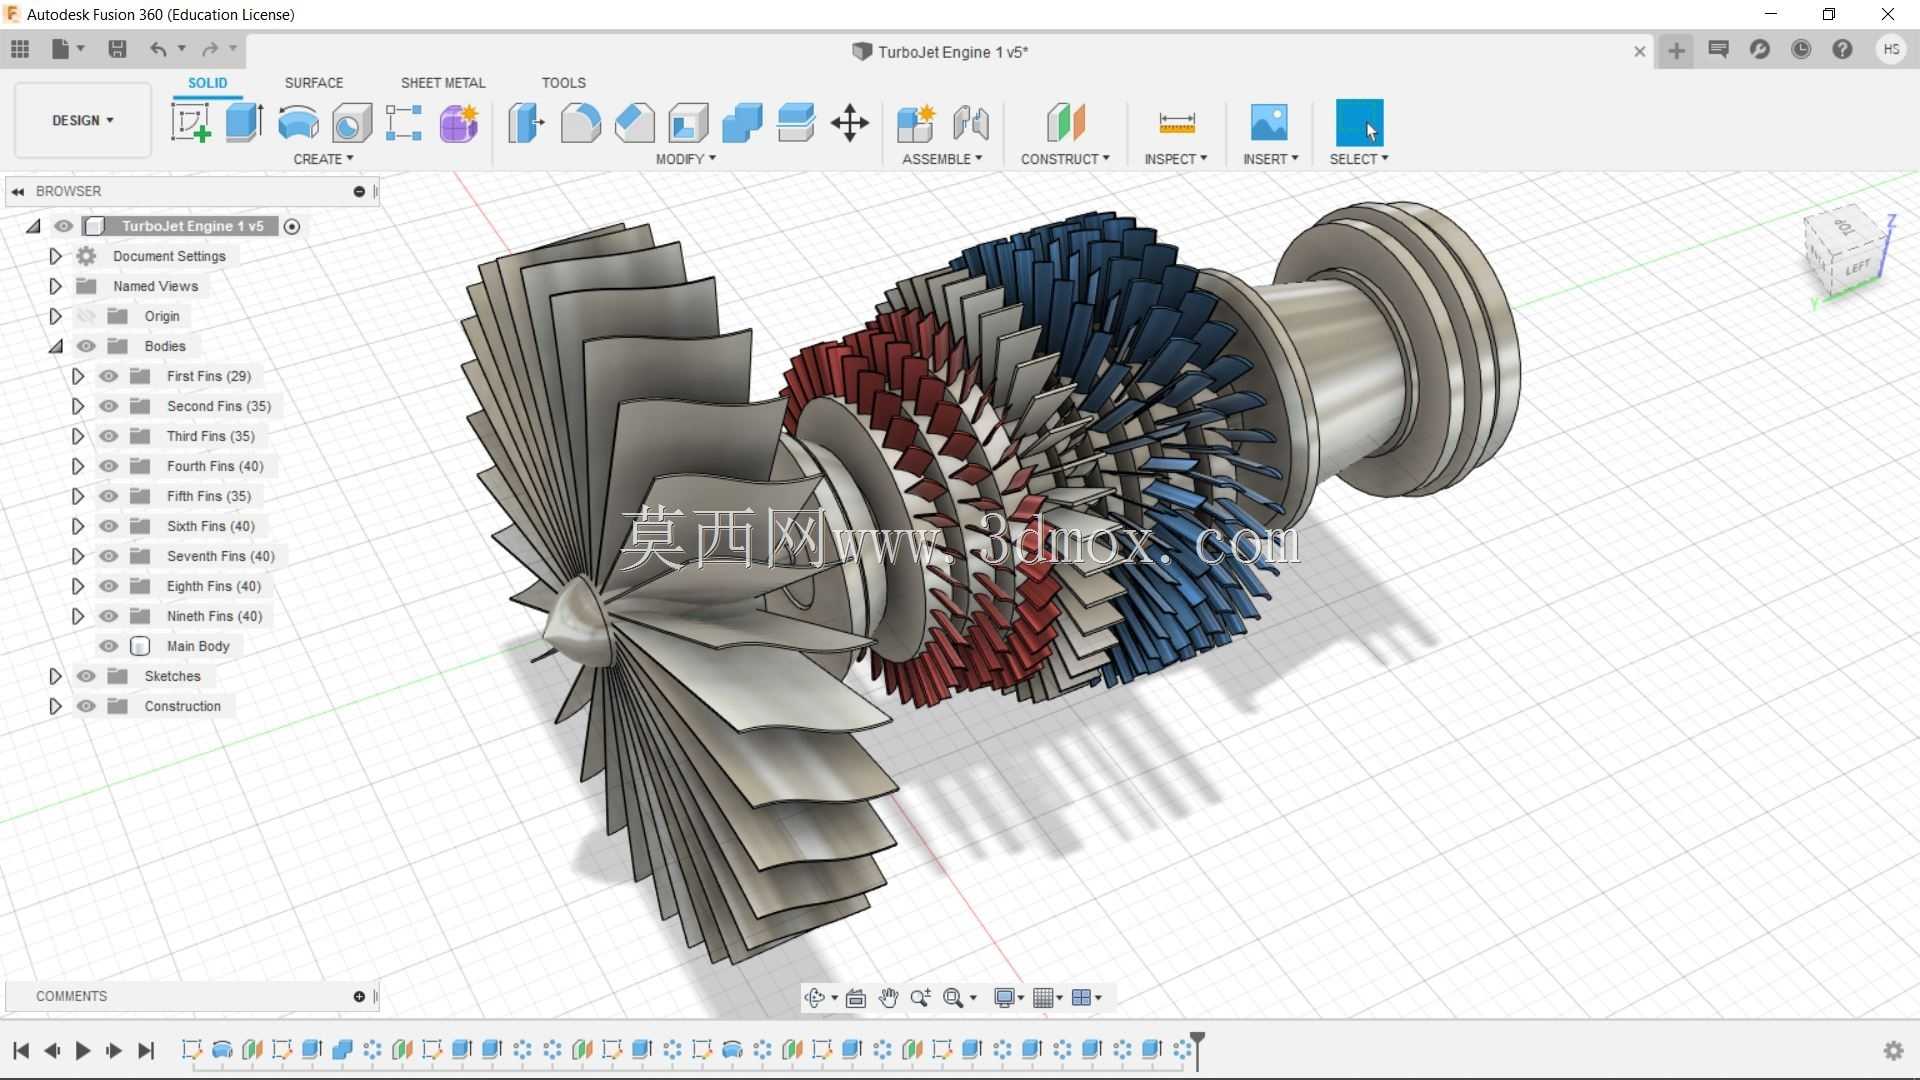
Task: Activate the Extrude tool
Action: coord(244,123)
